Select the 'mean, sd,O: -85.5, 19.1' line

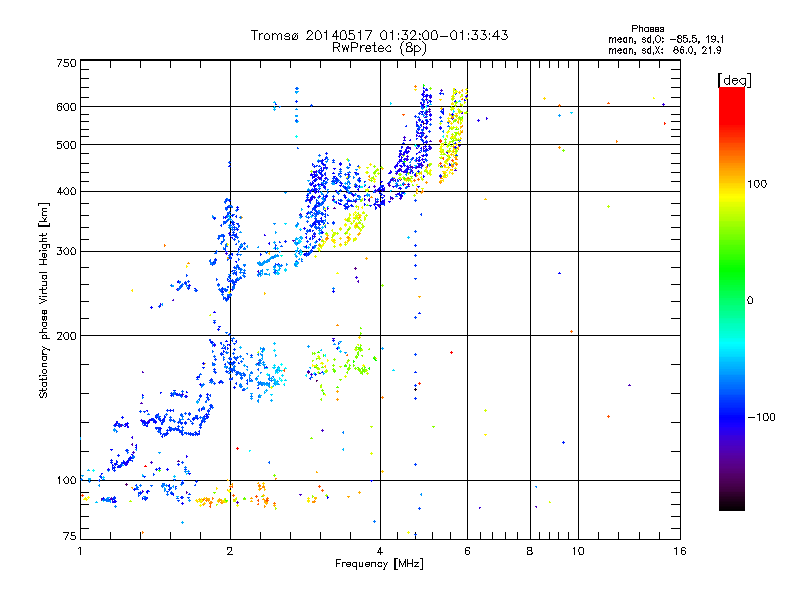point(666,39)
